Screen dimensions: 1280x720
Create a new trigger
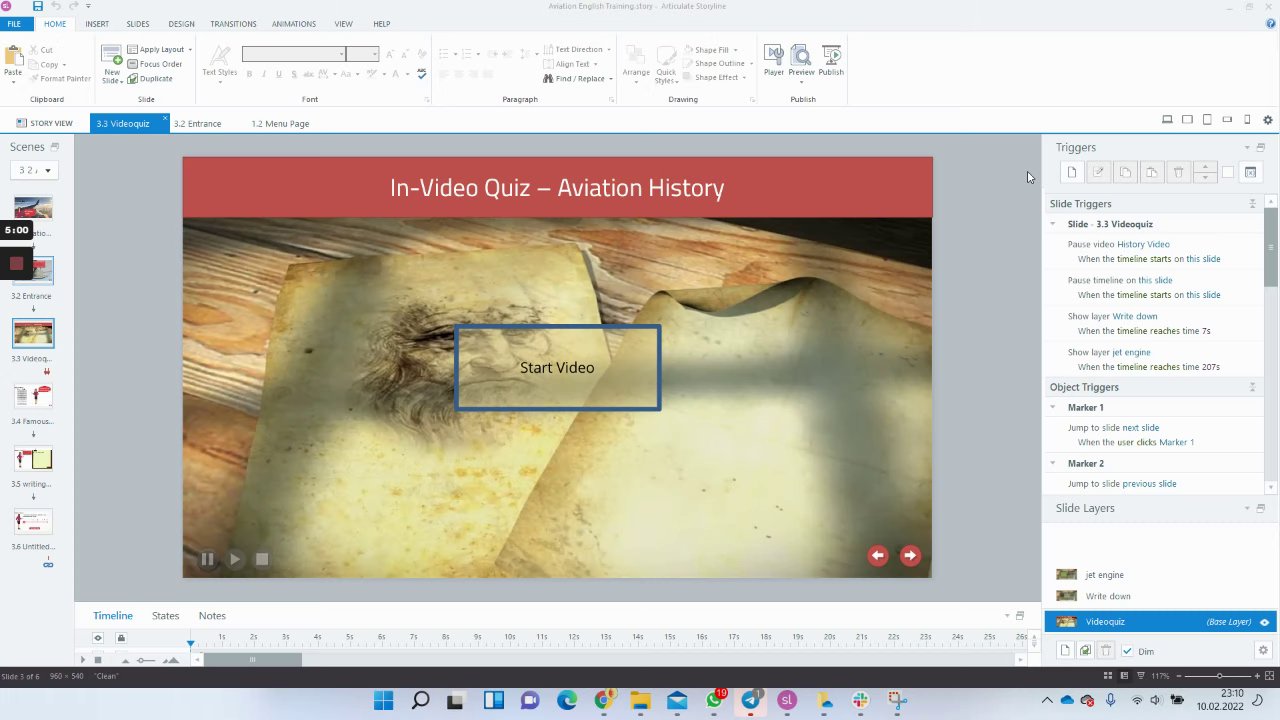[1072, 173]
